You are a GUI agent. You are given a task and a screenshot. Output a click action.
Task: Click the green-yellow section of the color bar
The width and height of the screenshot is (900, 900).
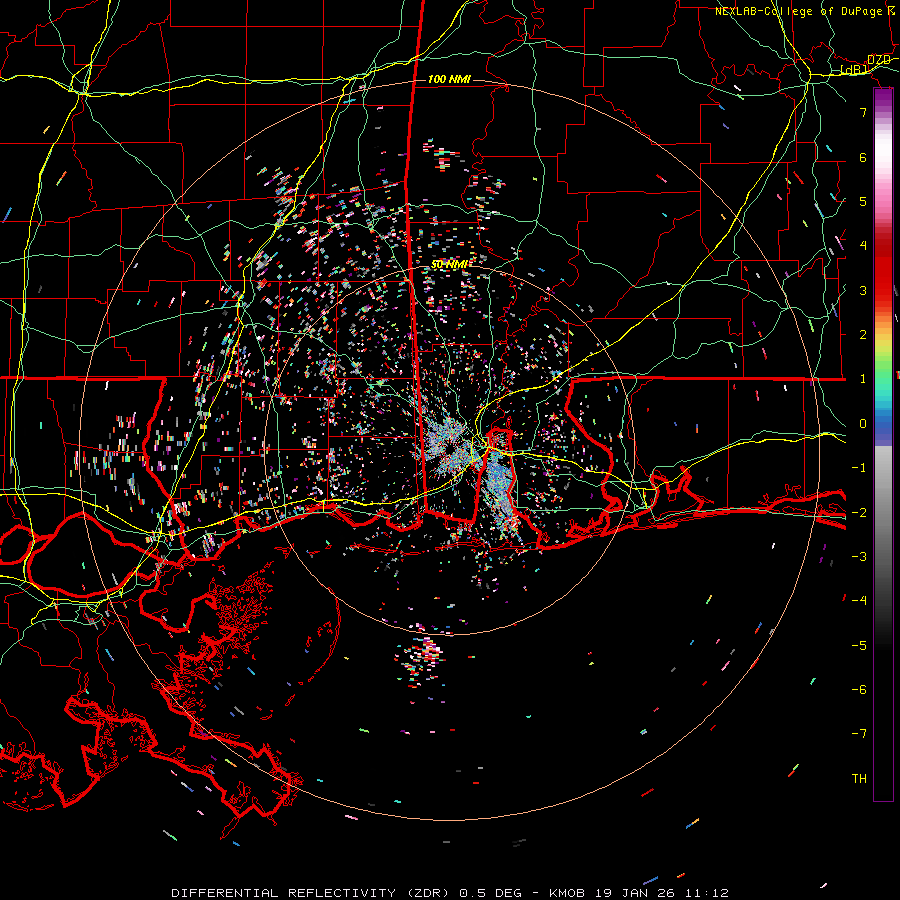(x=883, y=353)
